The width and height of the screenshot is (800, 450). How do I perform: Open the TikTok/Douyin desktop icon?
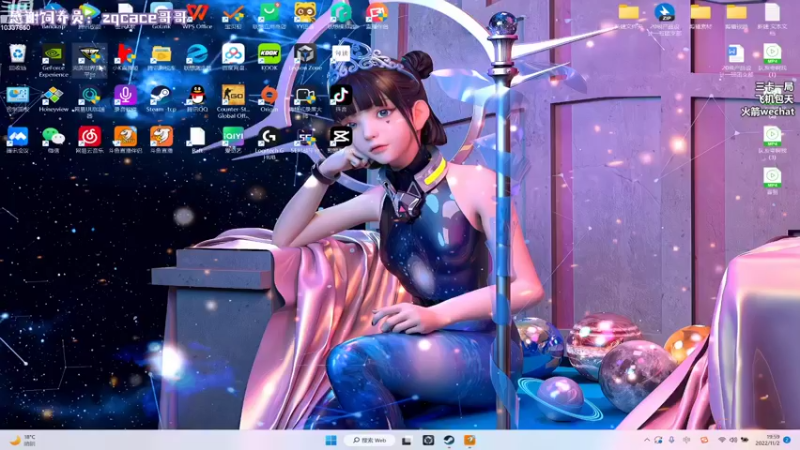tap(341, 96)
